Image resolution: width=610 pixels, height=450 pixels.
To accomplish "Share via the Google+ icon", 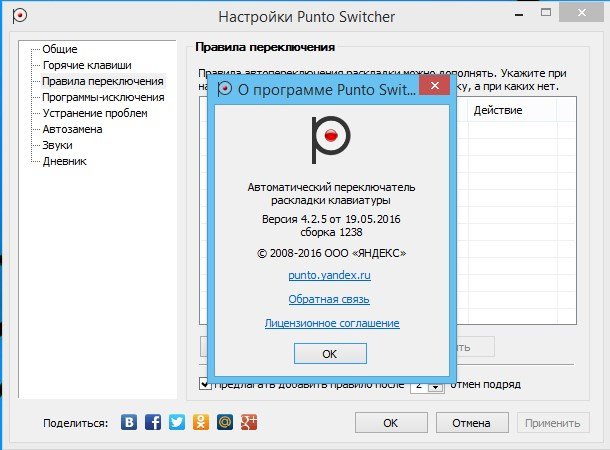I will [249, 422].
